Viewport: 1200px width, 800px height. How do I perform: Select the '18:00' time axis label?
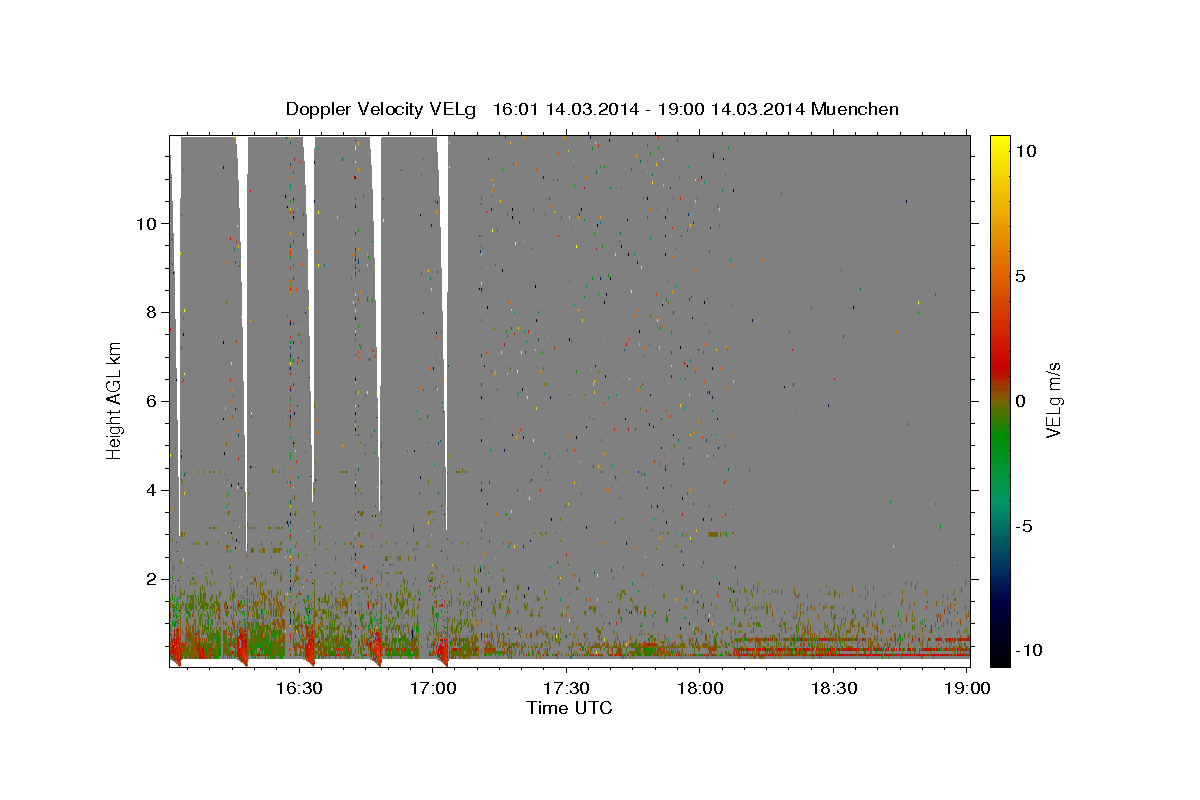click(701, 688)
